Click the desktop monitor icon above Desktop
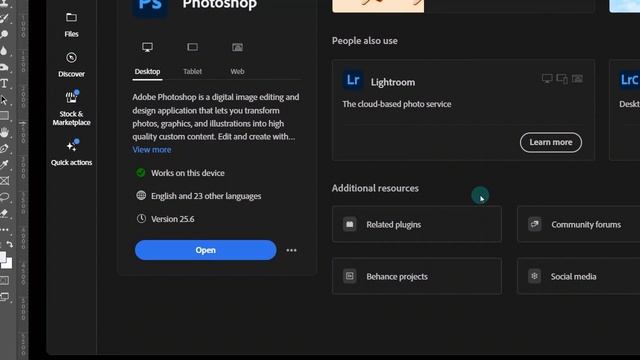 tap(147, 47)
